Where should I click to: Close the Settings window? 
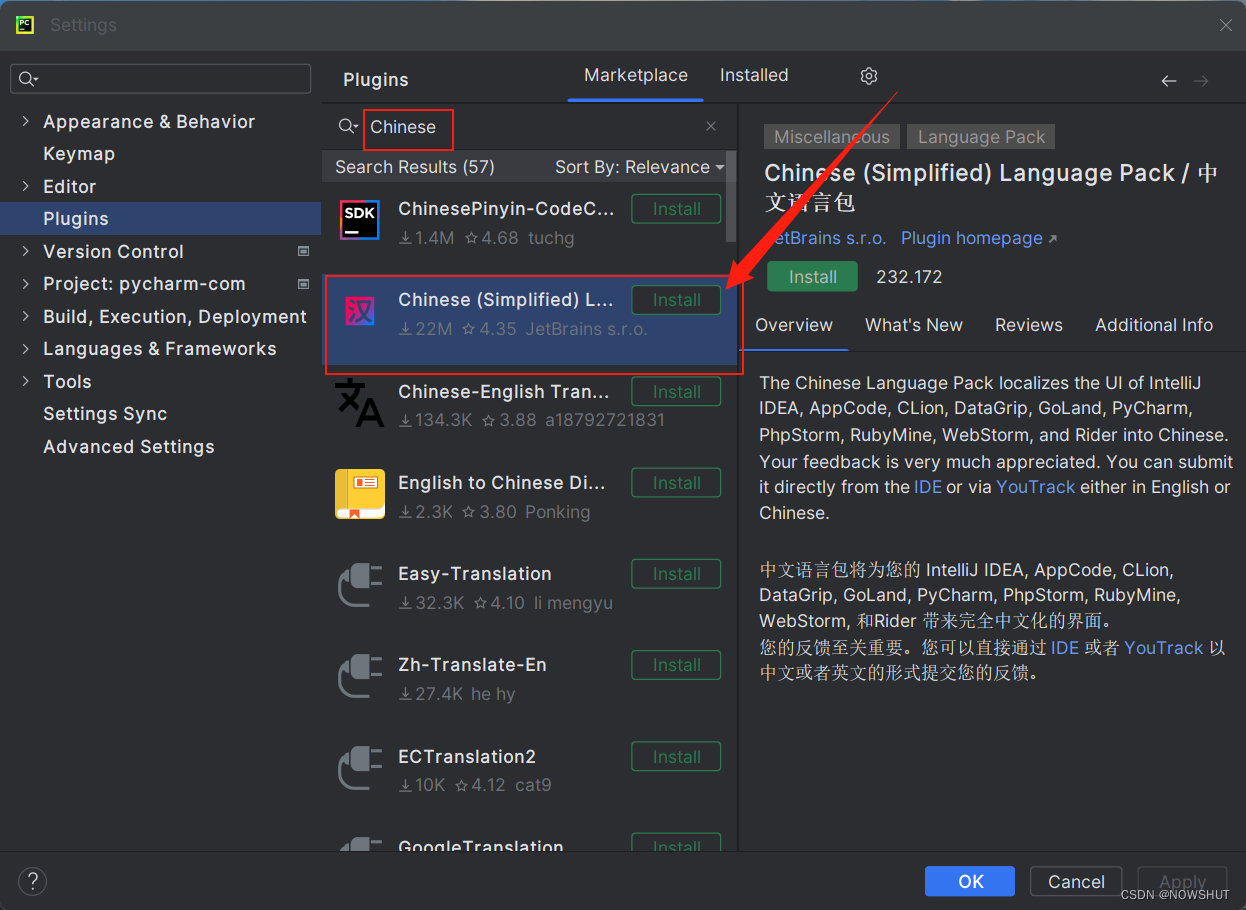pos(1225,25)
